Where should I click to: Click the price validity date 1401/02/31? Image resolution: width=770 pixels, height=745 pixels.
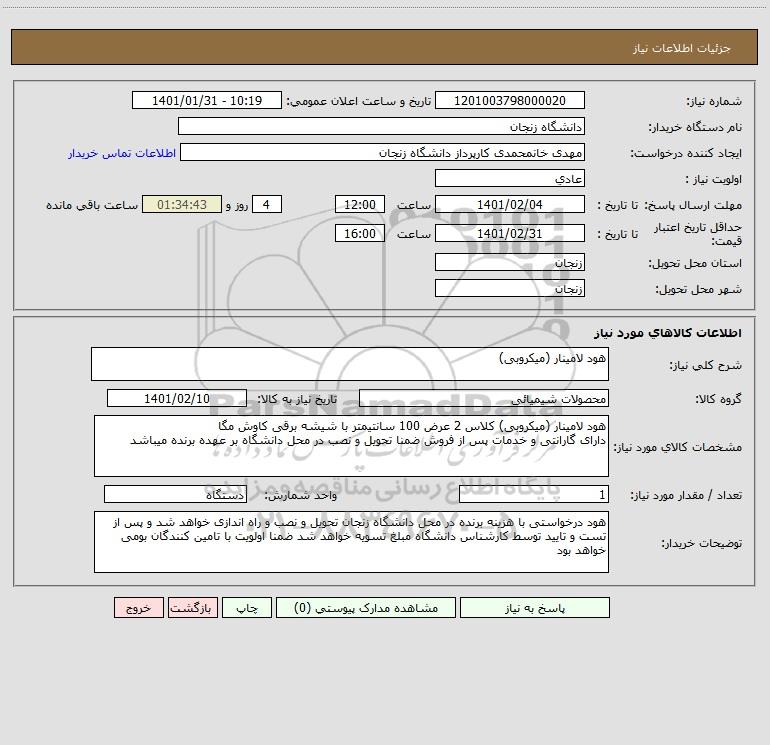(x=510, y=233)
